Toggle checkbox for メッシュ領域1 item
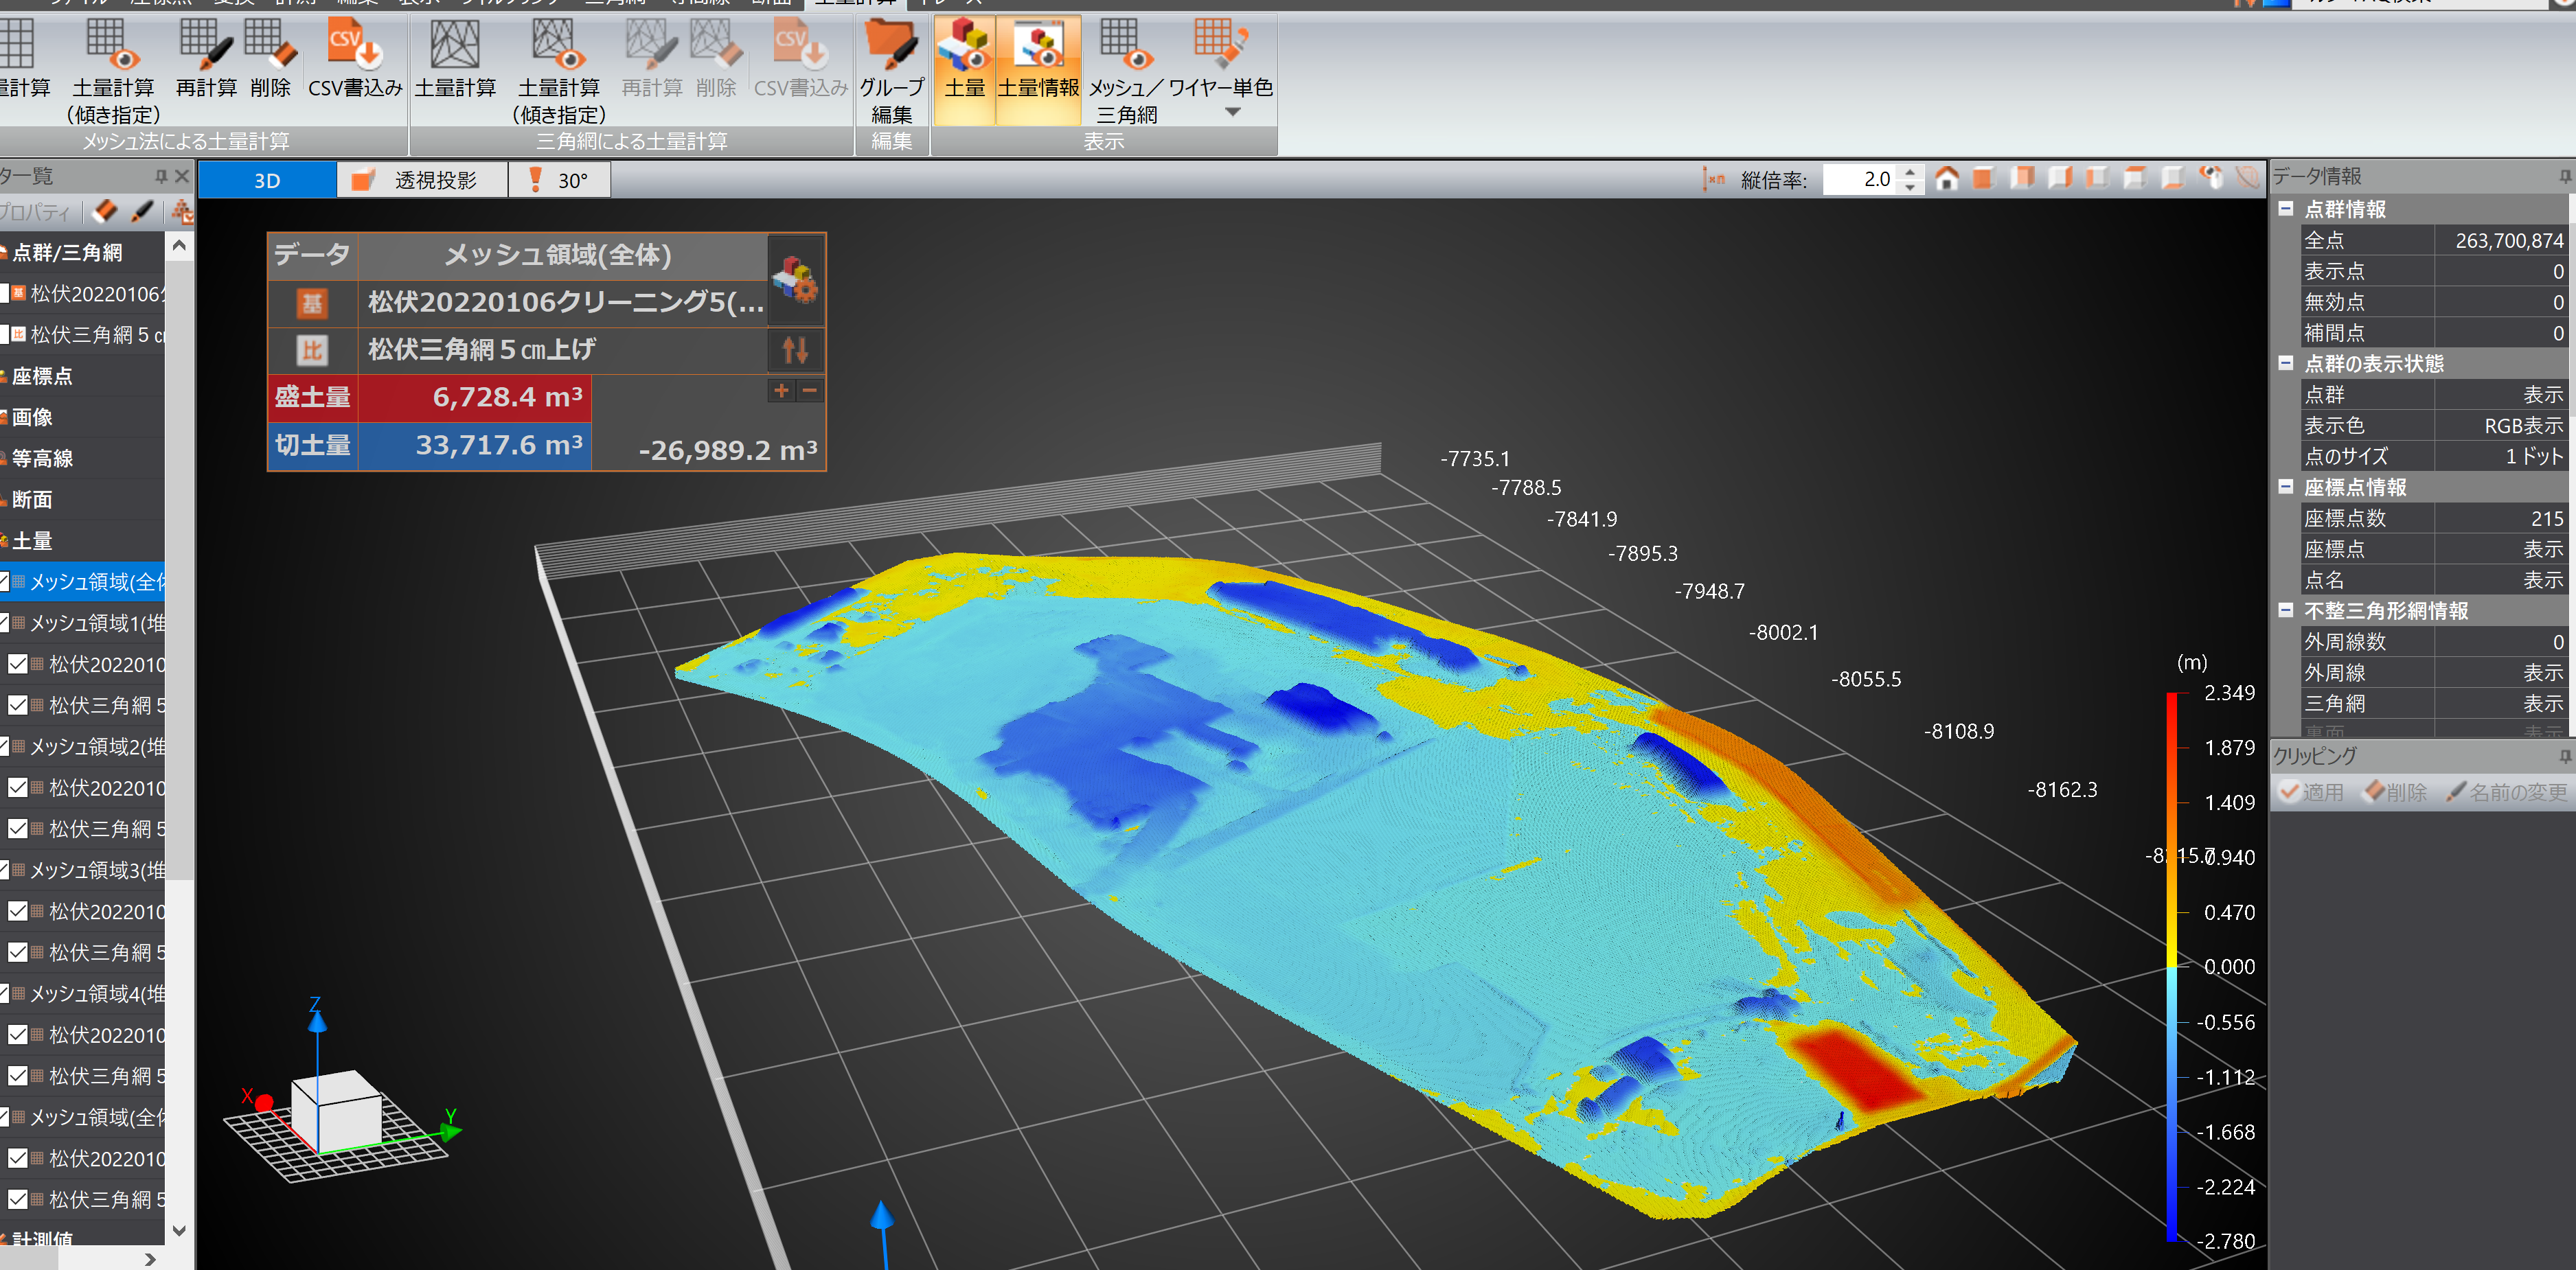The width and height of the screenshot is (2576, 1270). [4, 622]
